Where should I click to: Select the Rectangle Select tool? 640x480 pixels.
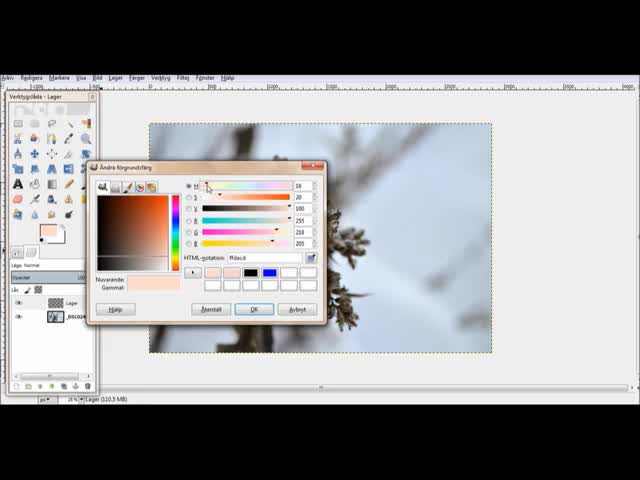click(18, 124)
